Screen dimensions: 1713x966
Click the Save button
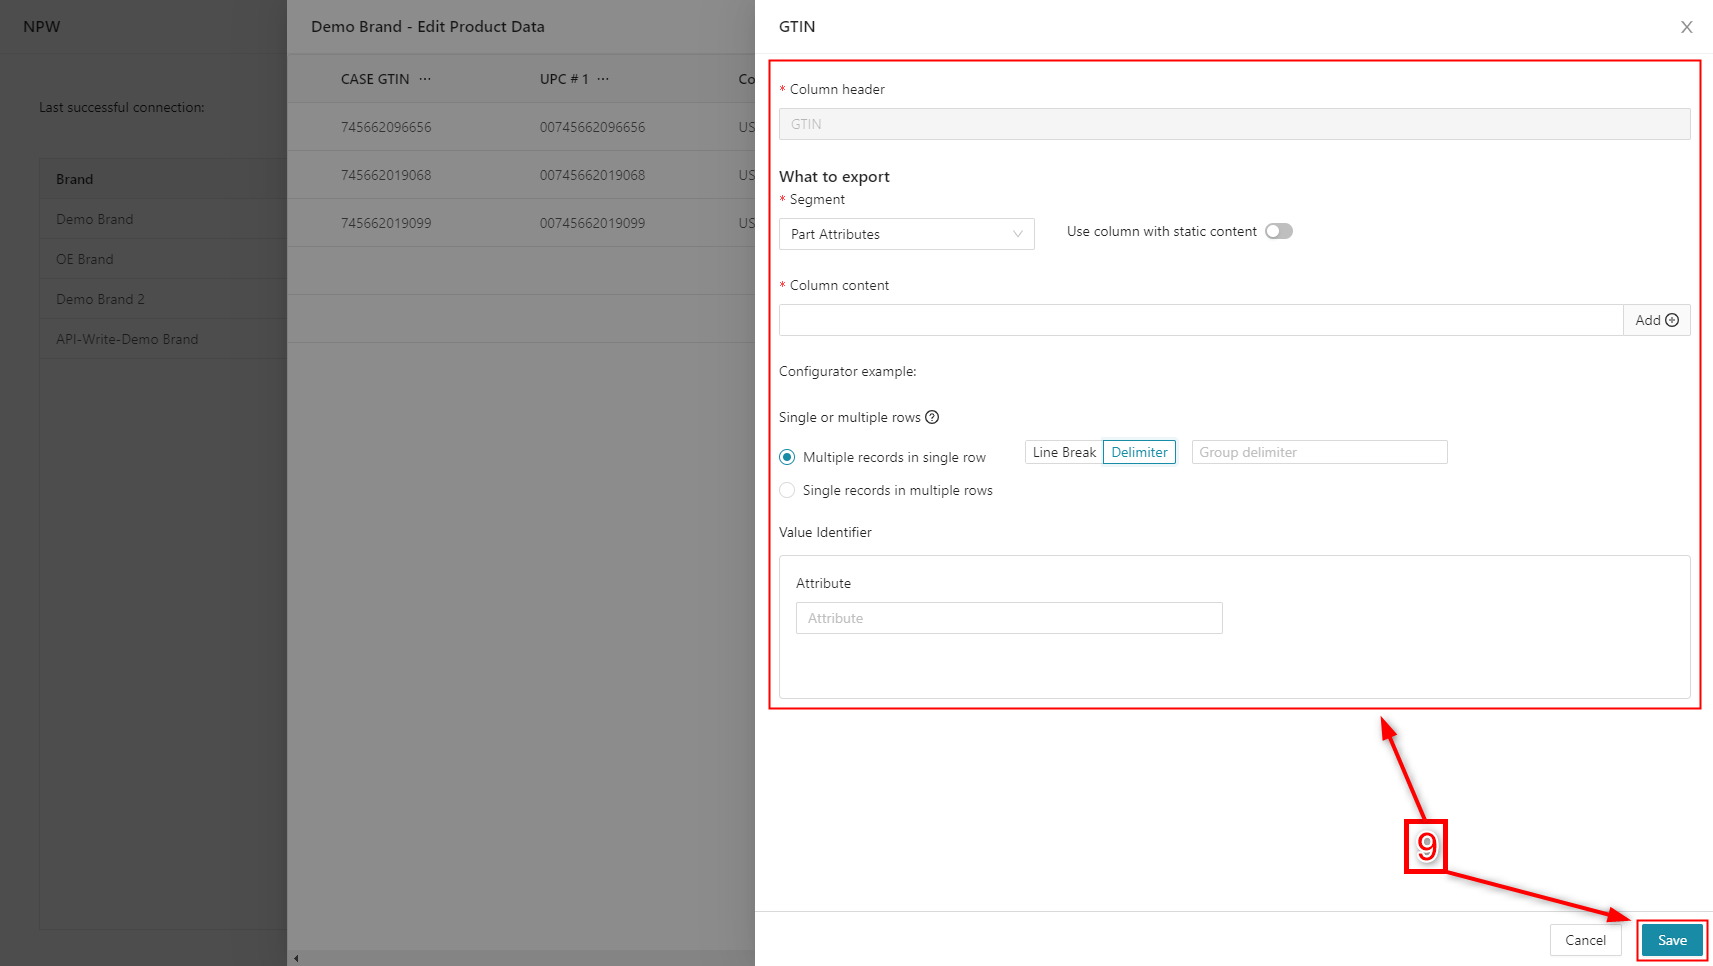point(1672,940)
